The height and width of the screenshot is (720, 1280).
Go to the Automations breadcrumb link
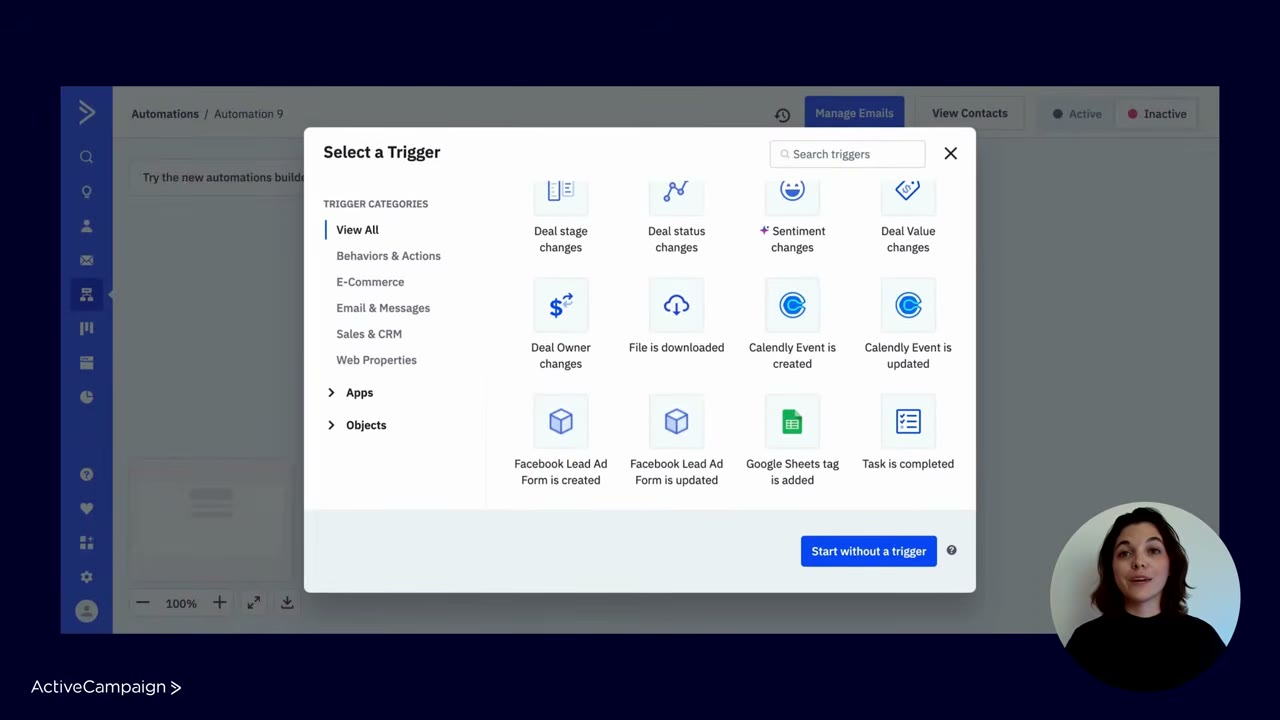(165, 114)
